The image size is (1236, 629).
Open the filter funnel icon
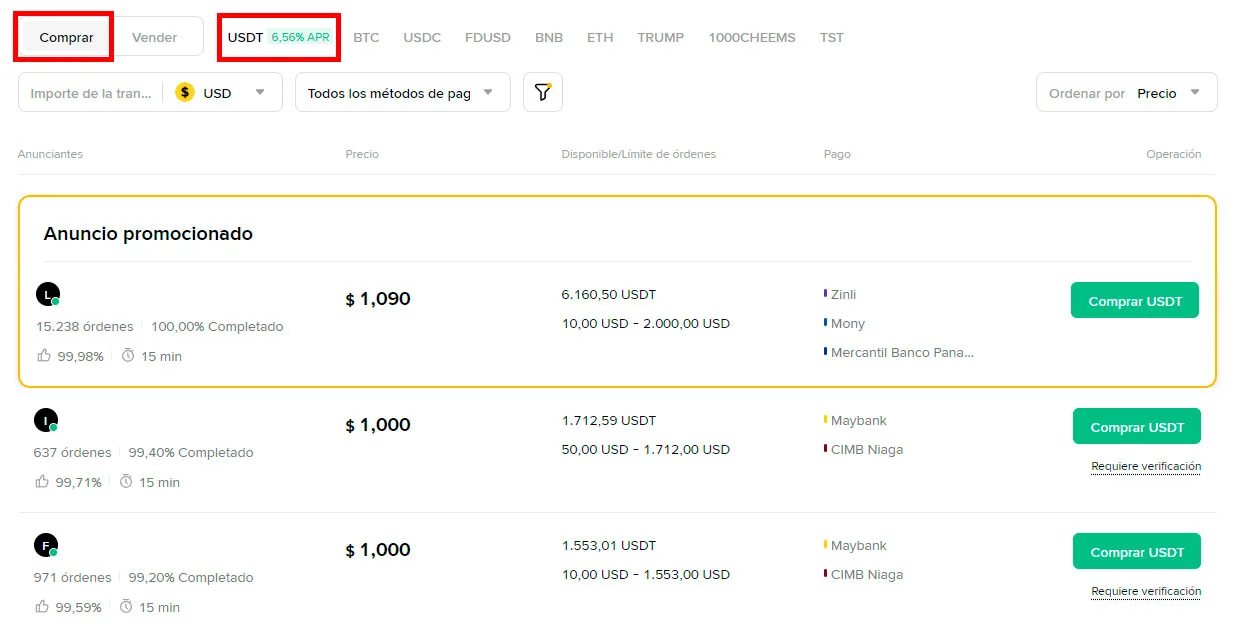543,92
